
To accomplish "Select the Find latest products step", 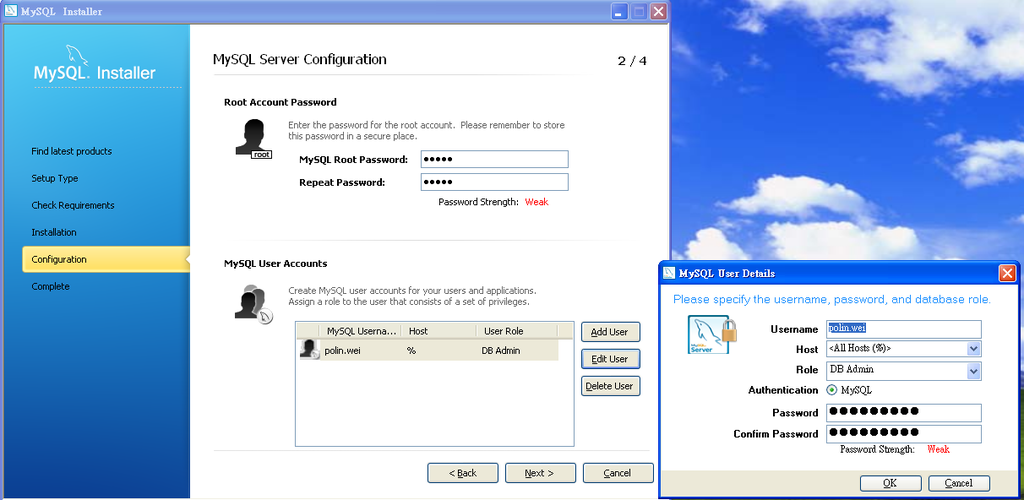I will [x=72, y=151].
